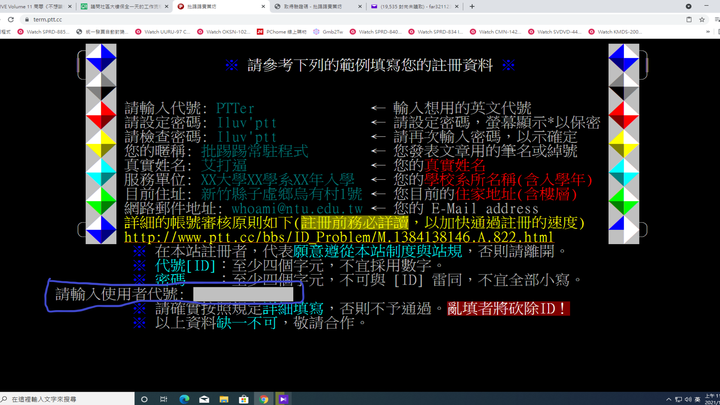The image size is (720, 405).
Task: Open the volume control in the system tray
Action: coord(688,399)
